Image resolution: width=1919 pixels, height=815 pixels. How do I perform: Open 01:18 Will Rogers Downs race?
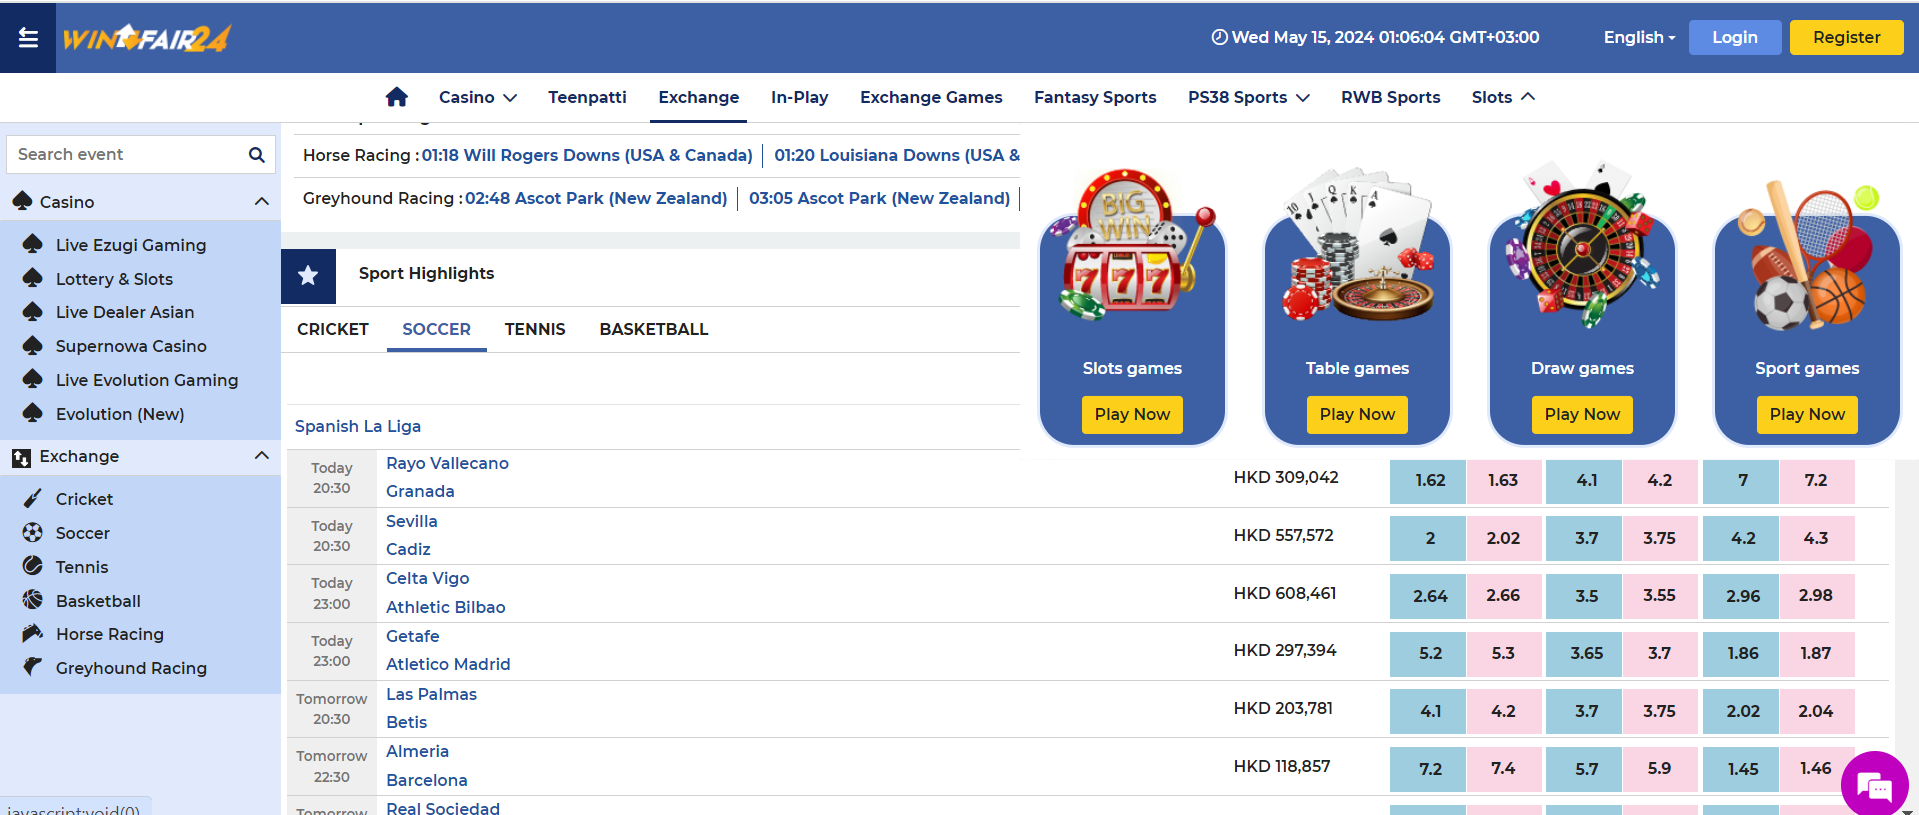pos(587,155)
